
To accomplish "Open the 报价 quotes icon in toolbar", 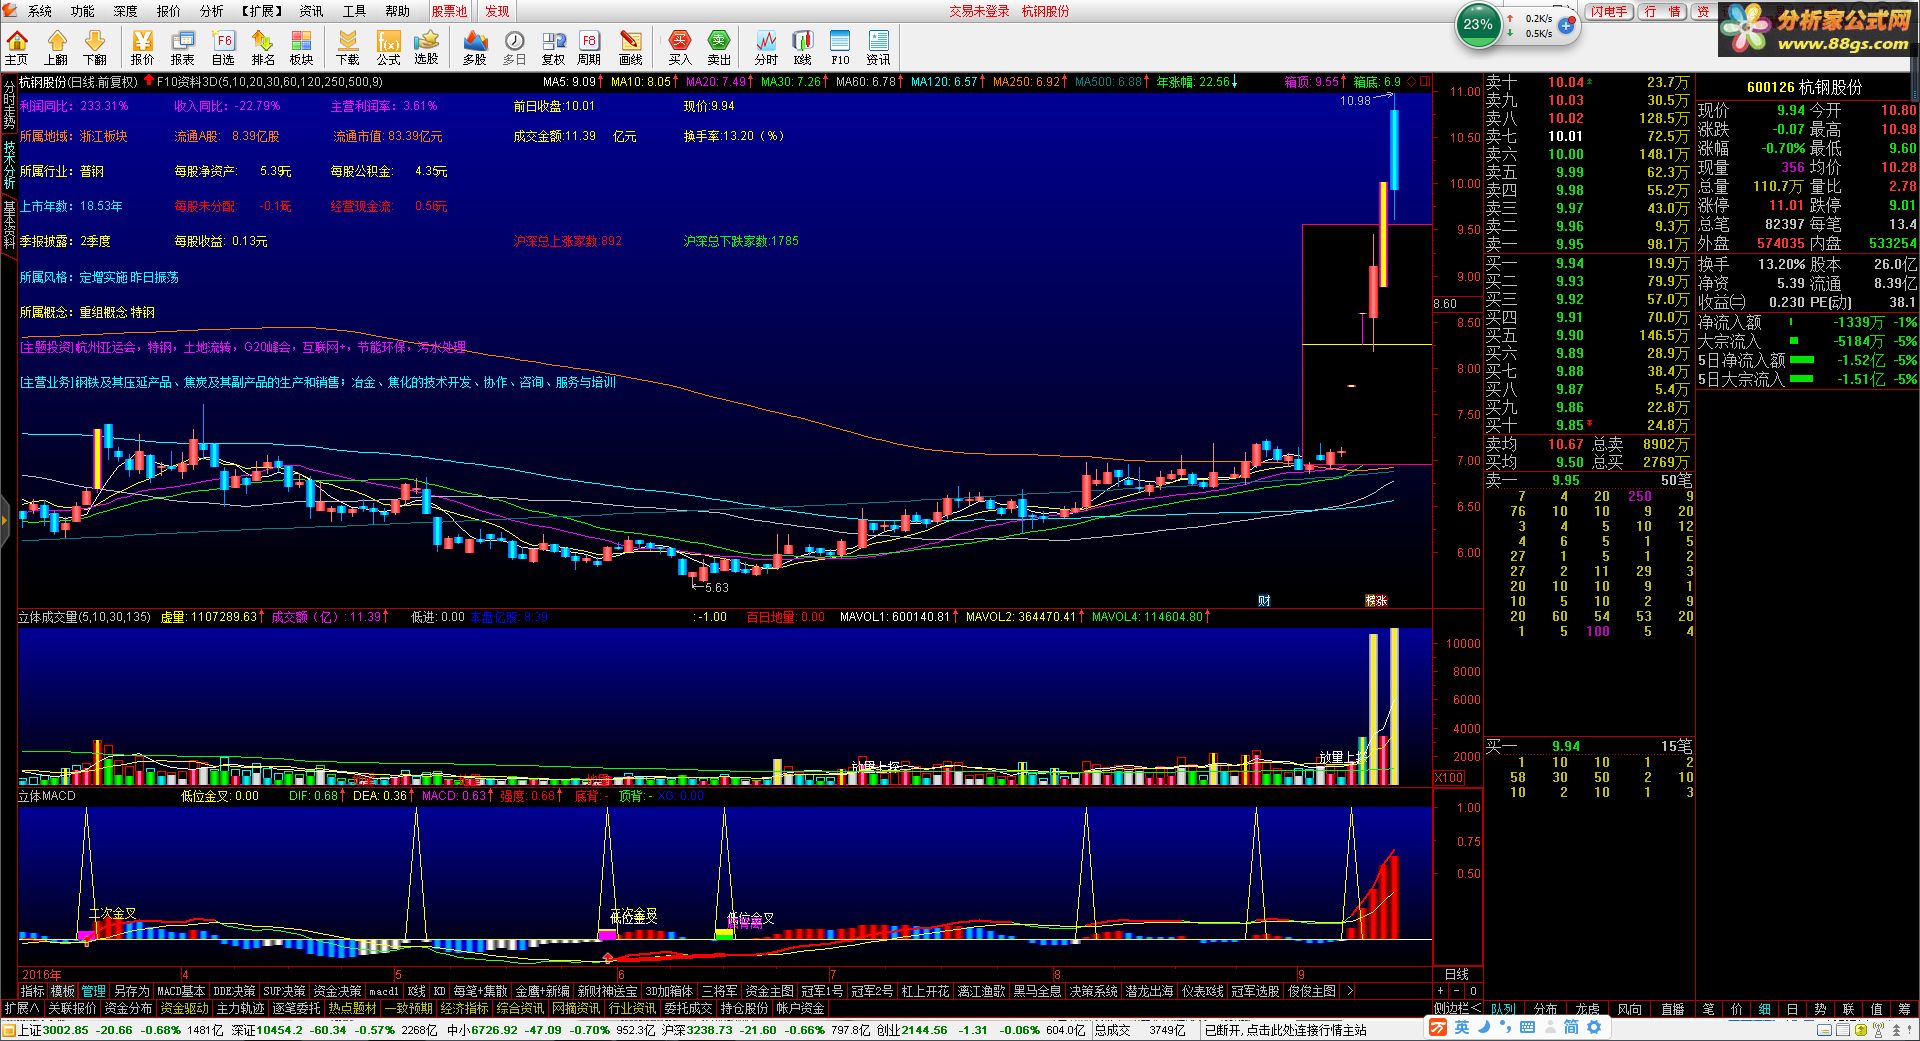I will coord(143,47).
